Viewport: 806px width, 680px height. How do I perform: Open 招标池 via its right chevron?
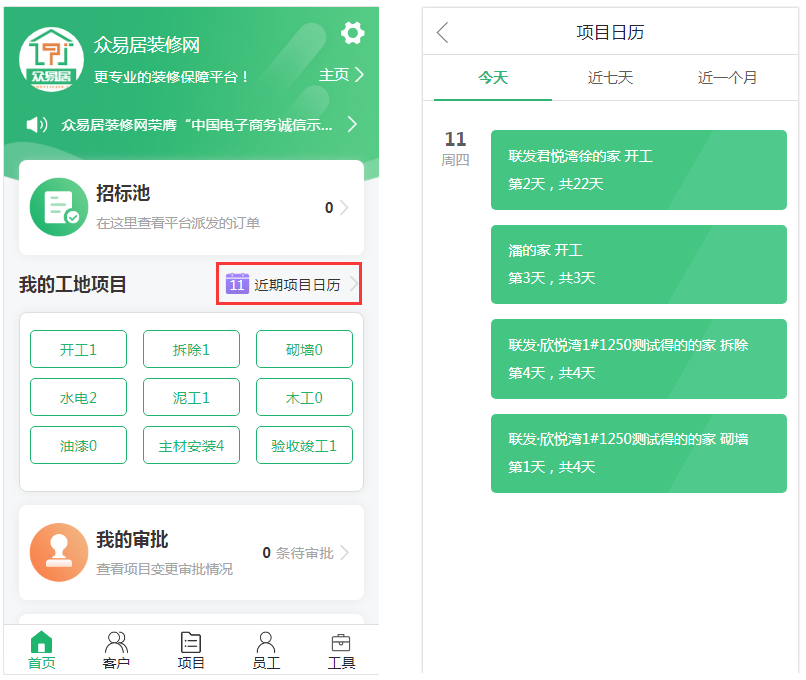345,208
